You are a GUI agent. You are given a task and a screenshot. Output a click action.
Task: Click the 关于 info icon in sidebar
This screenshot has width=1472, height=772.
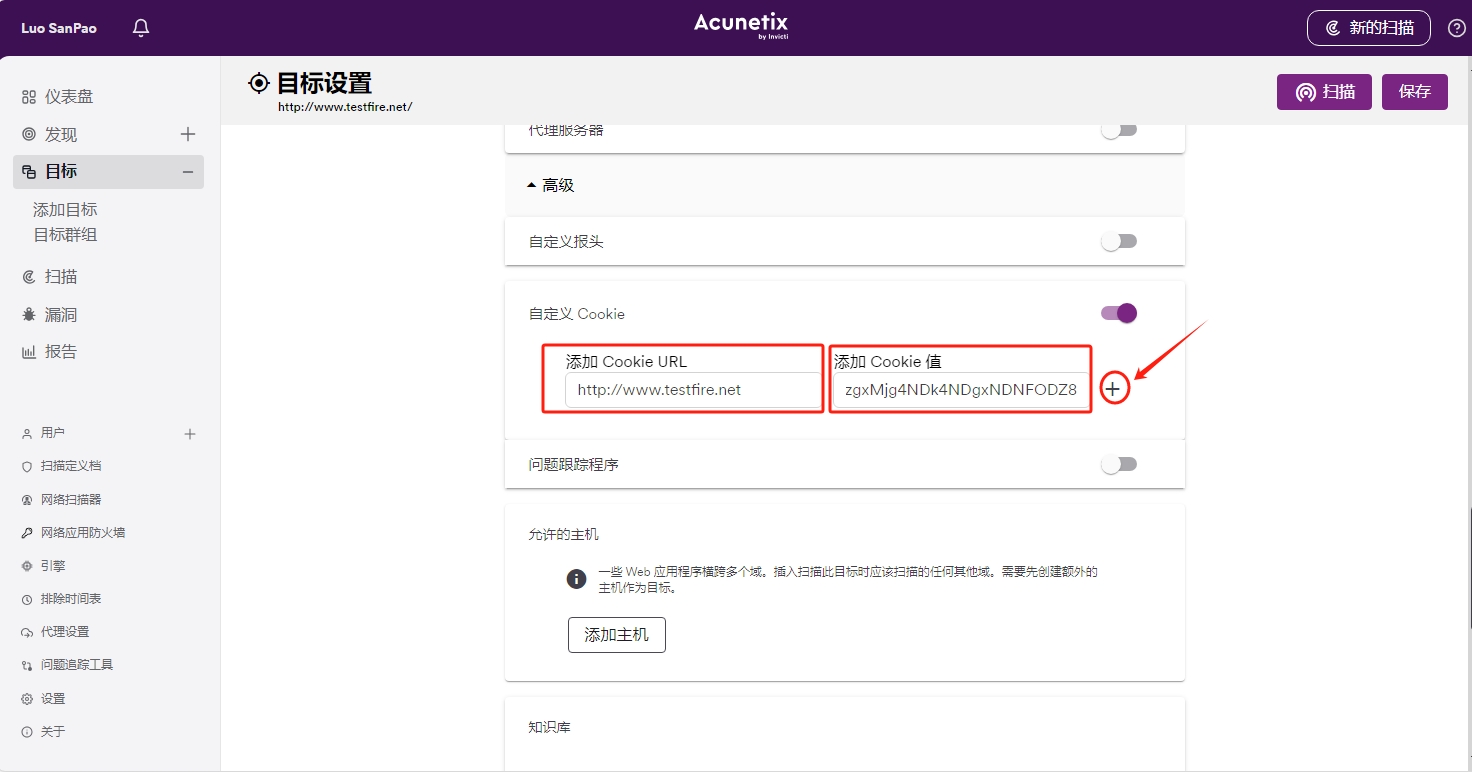click(27, 732)
